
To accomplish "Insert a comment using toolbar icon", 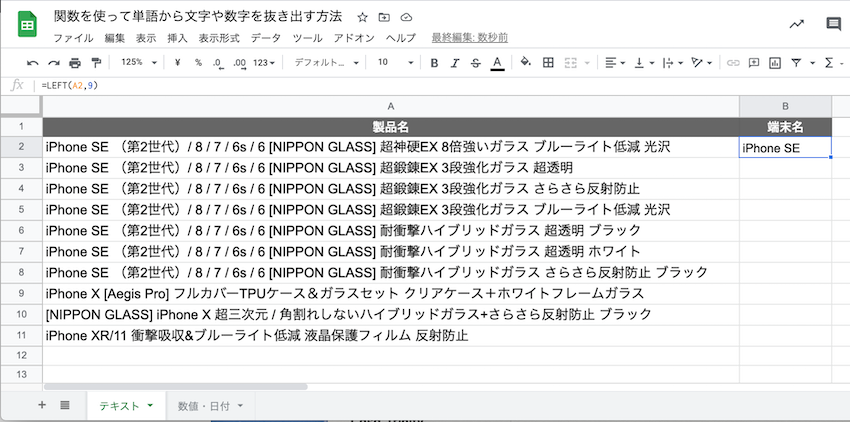I will coord(755,62).
